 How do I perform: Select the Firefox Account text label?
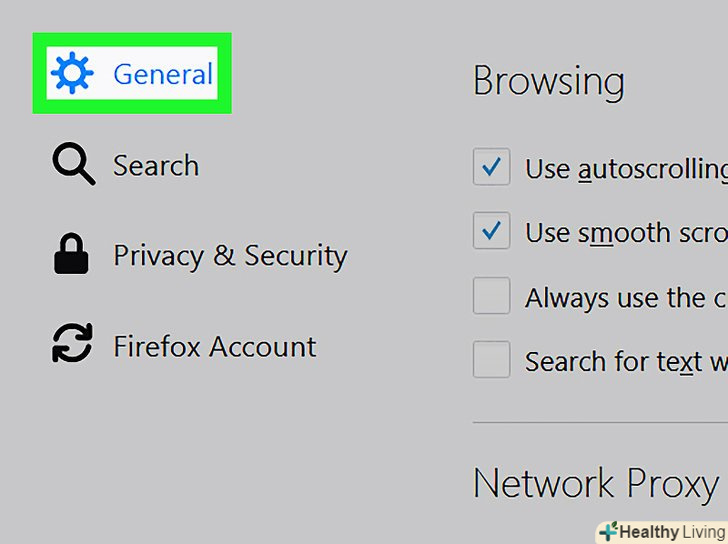(x=214, y=346)
